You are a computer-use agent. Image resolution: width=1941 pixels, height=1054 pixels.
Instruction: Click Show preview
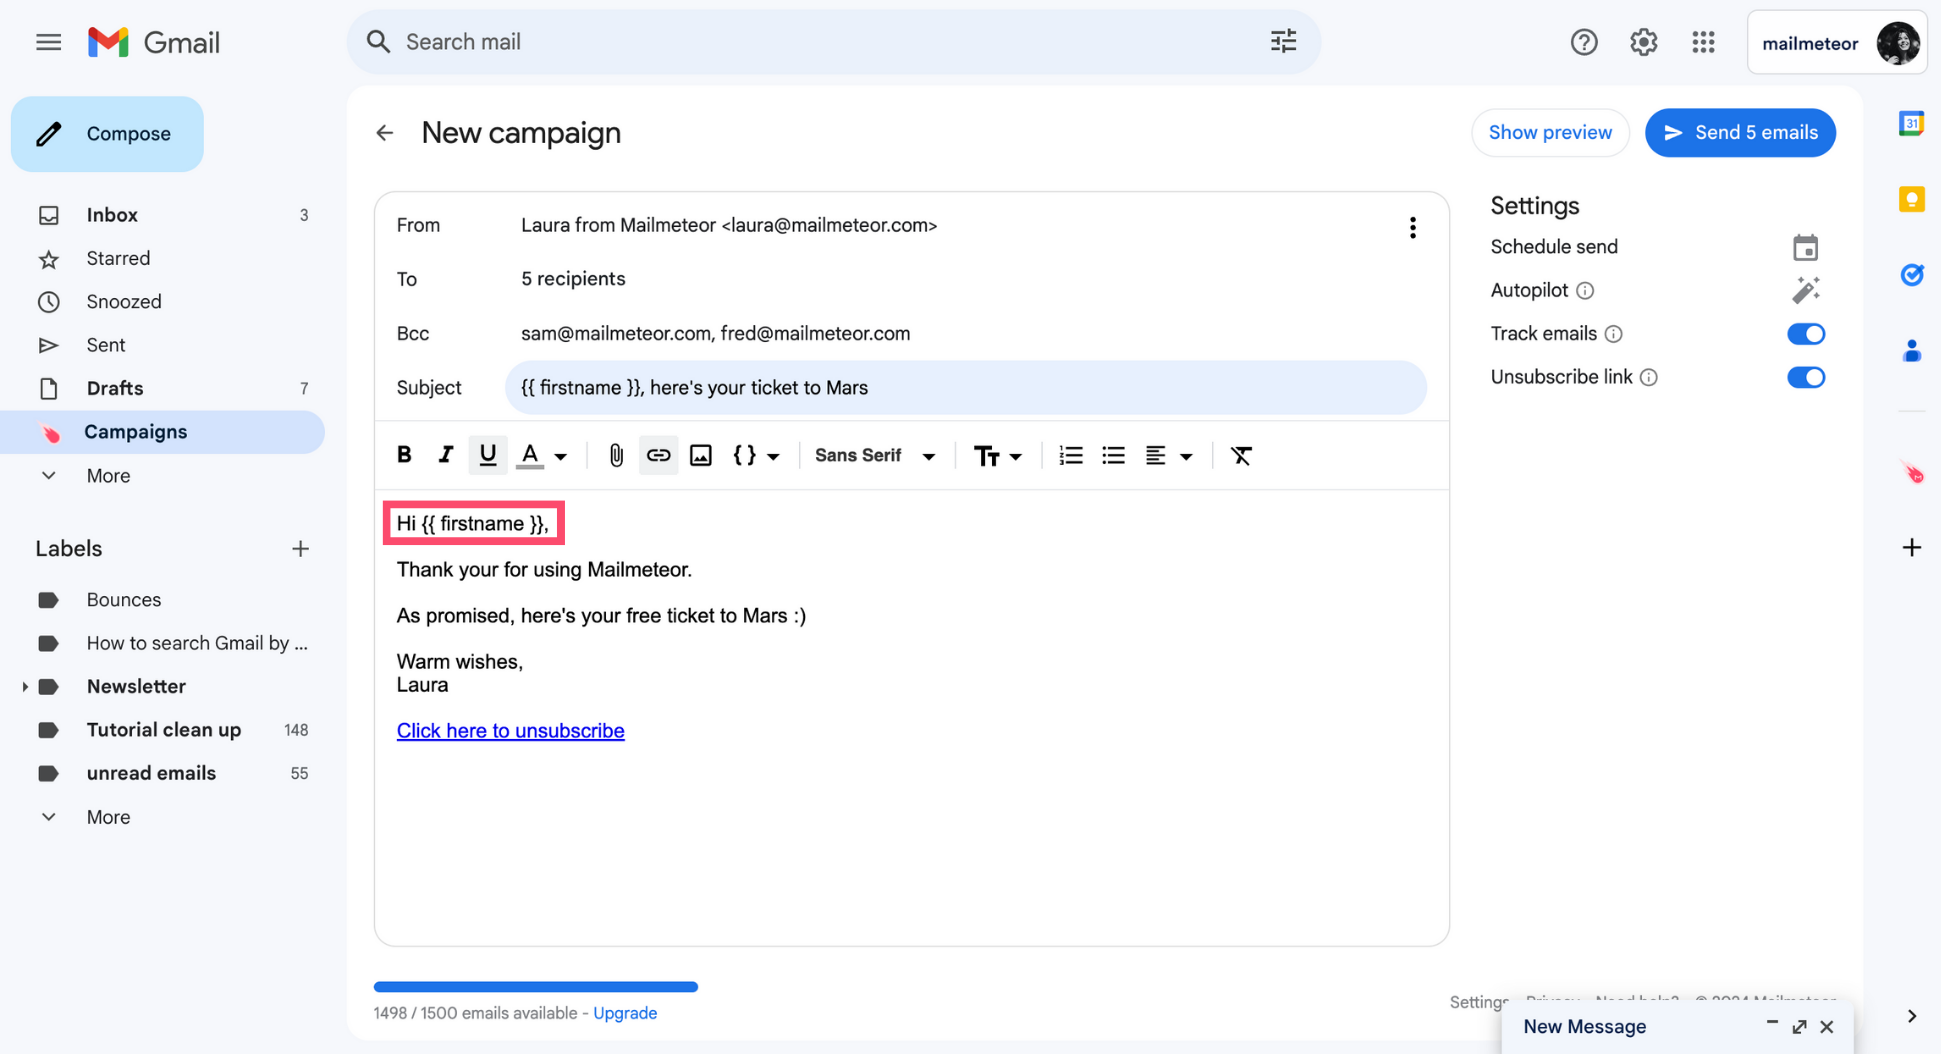[x=1550, y=133]
